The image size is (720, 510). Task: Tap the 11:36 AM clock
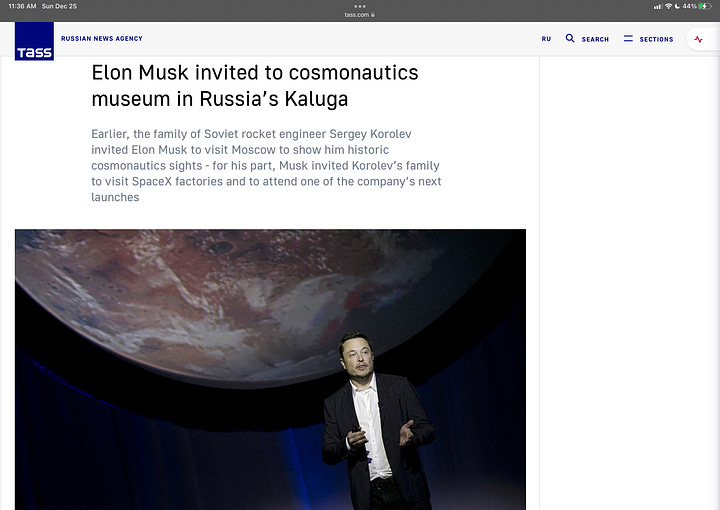22,6
